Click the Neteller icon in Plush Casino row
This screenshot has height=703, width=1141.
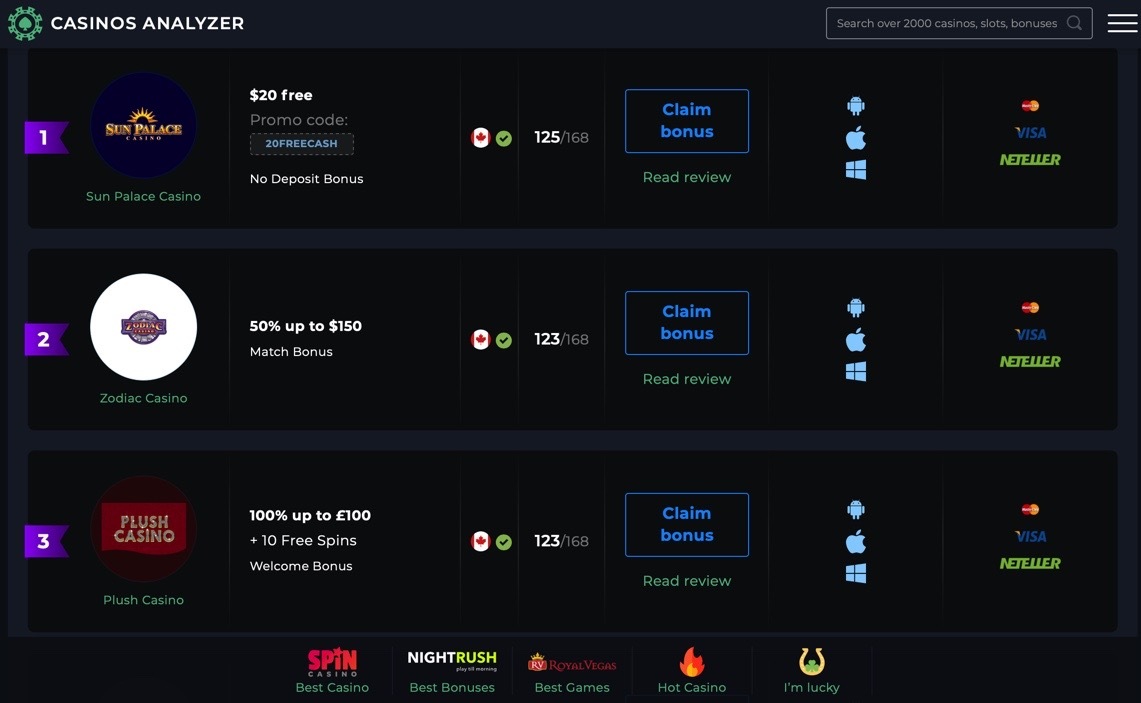click(x=1030, y=563)
